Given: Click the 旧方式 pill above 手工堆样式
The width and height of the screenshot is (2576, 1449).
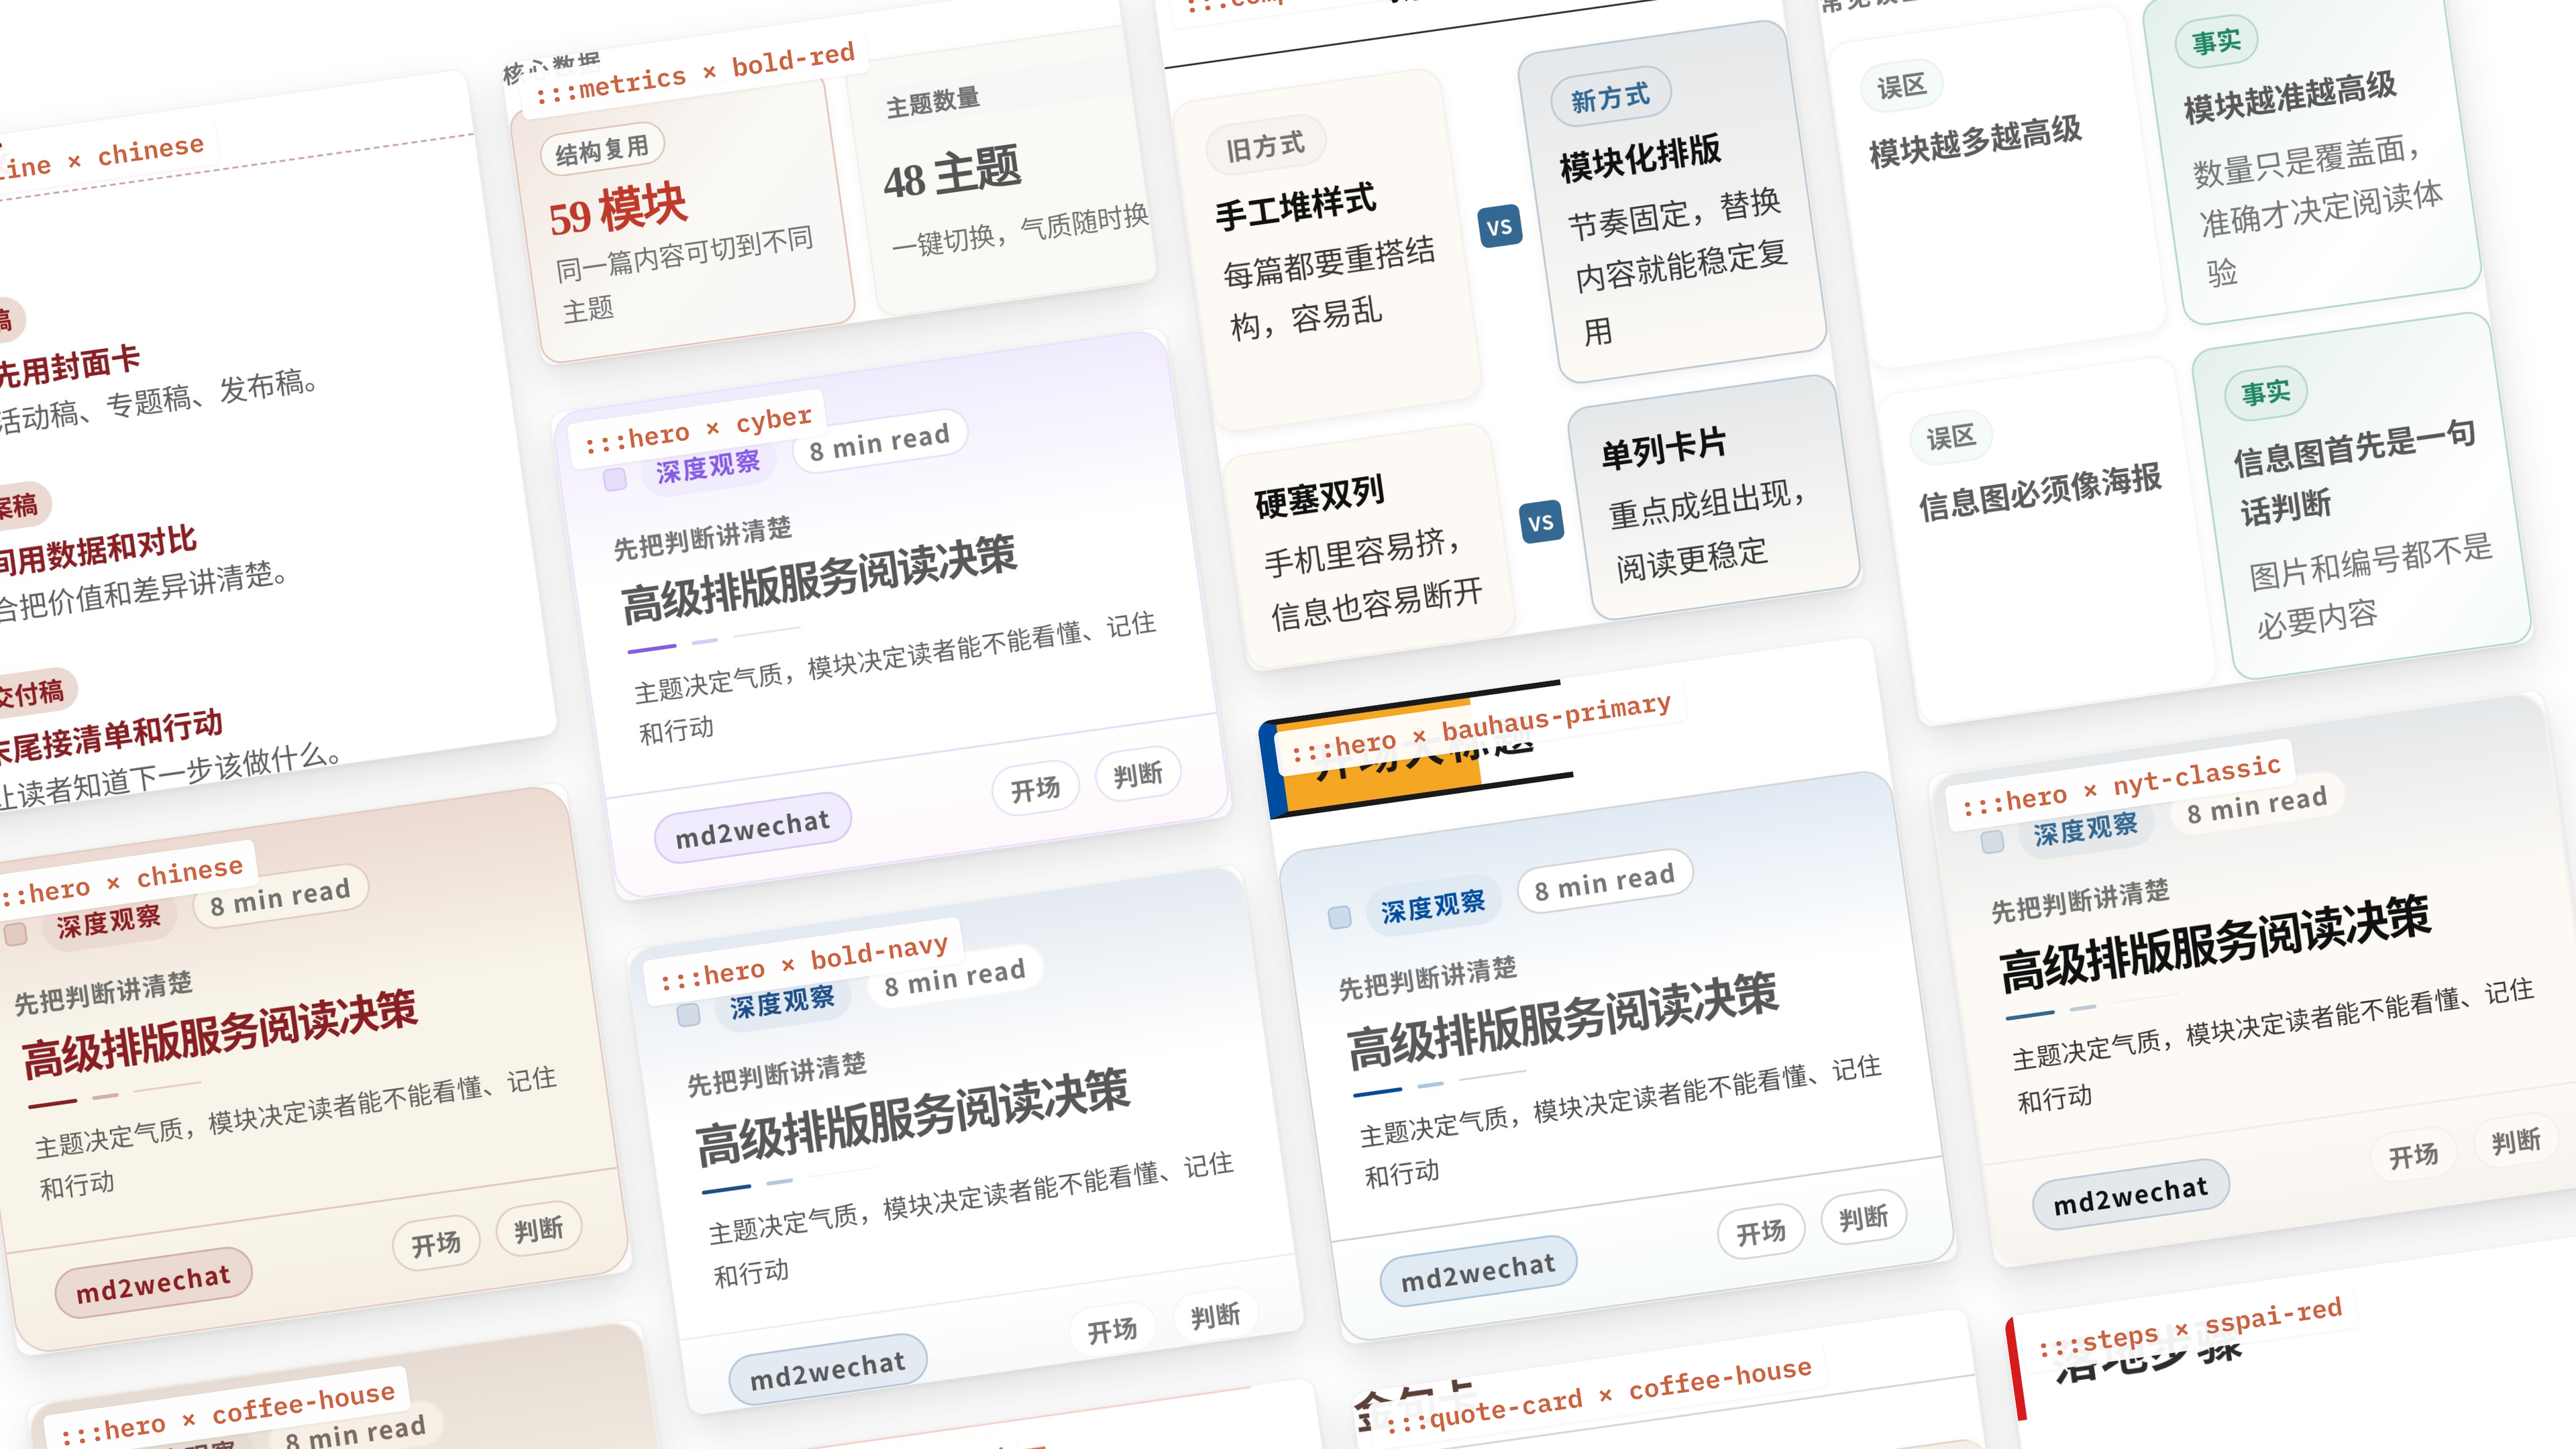Looking at the screenshot, I should click(x=1265, y=147).
